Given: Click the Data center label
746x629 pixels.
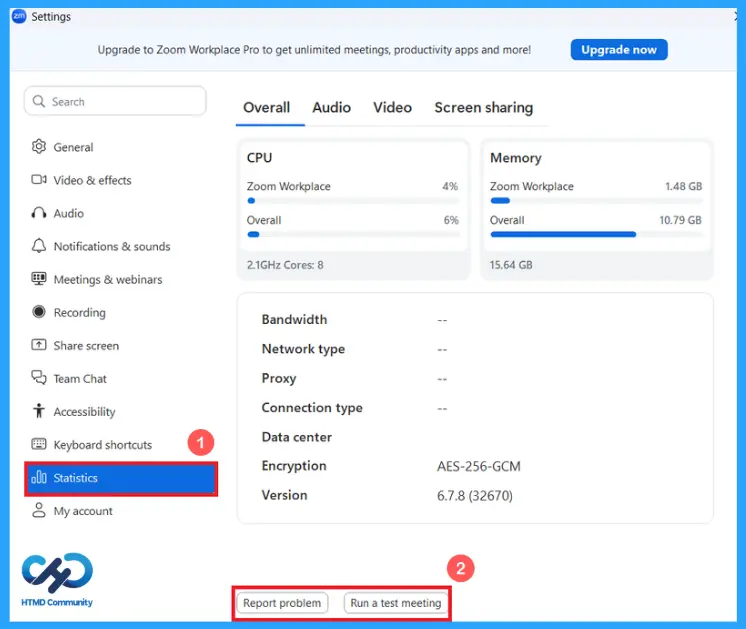Looking at the screenshot, I should click(297, 437).
